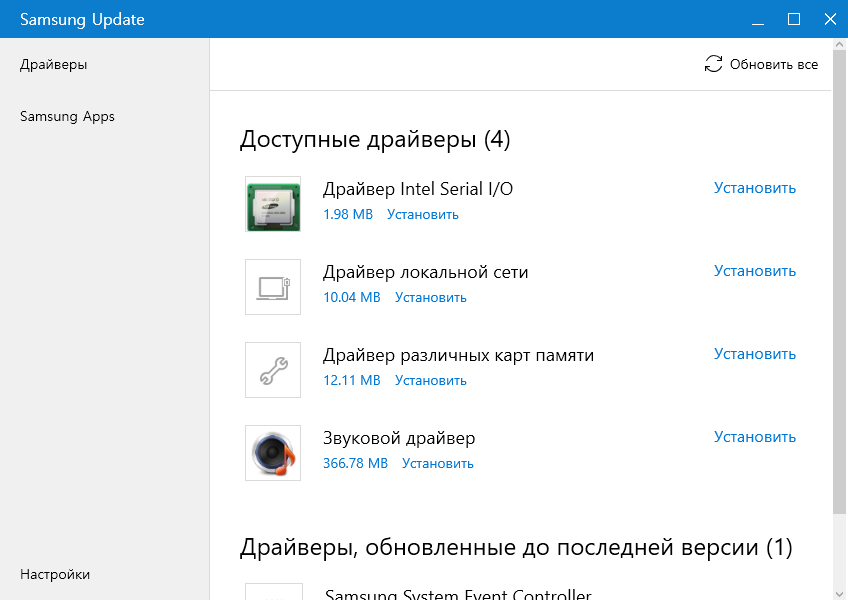Screen dimensions: 848x600
Task: Click the Intel Serial I/O chip icon
Action: click(x=273, y=204)
